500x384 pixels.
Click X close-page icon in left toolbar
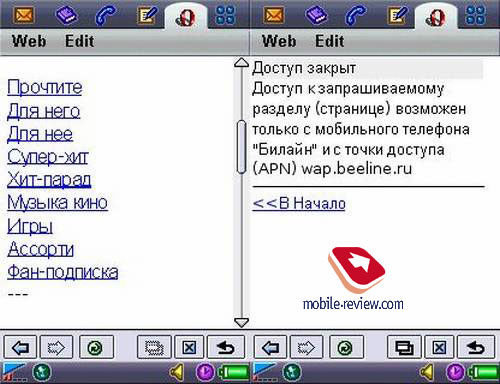tap(189, 347)
